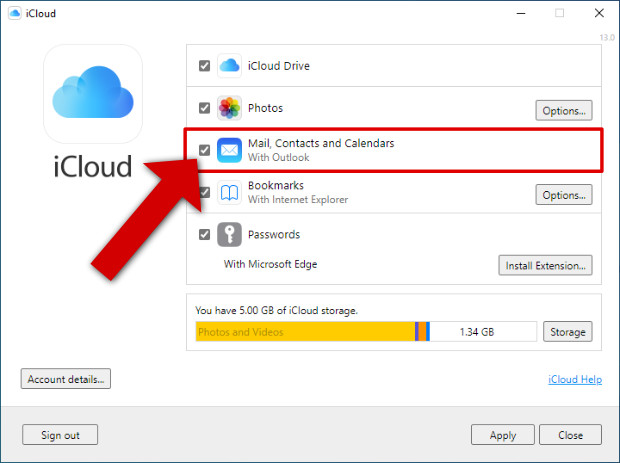The width and height of the screenshot is (620, 463).
Task: Open Options for Photos
Action: click(x=564, y=111)
